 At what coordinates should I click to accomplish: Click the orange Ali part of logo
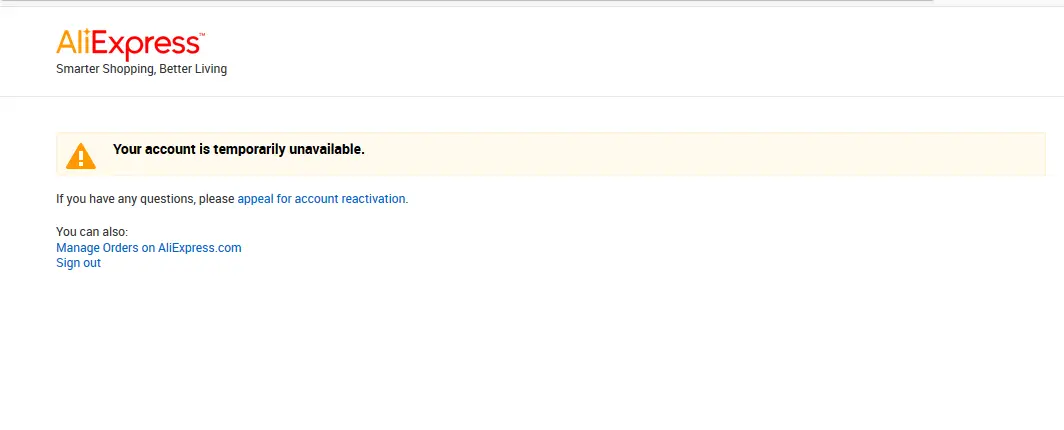[x=73, y=43]
